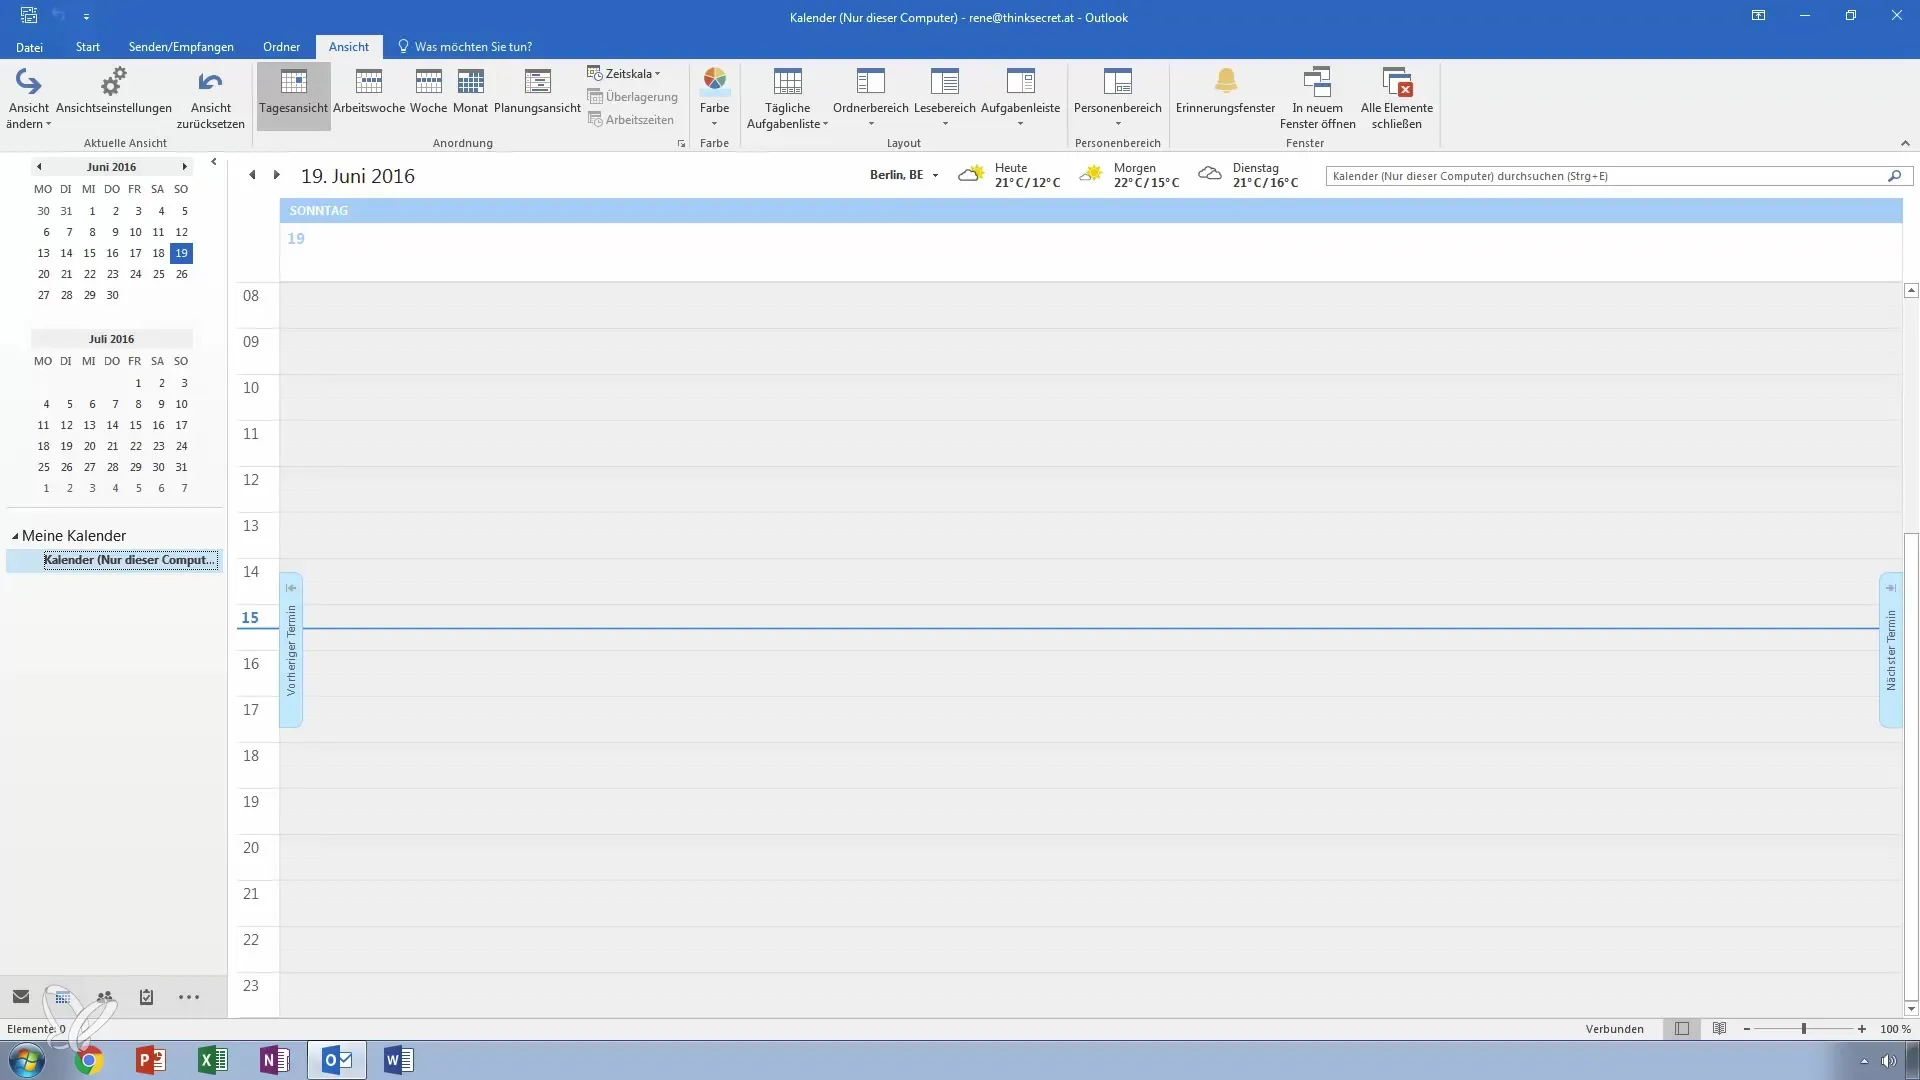Open Chrome from taskbar
Viewport: 1920px width, 1080px height.
point(89,1060)
